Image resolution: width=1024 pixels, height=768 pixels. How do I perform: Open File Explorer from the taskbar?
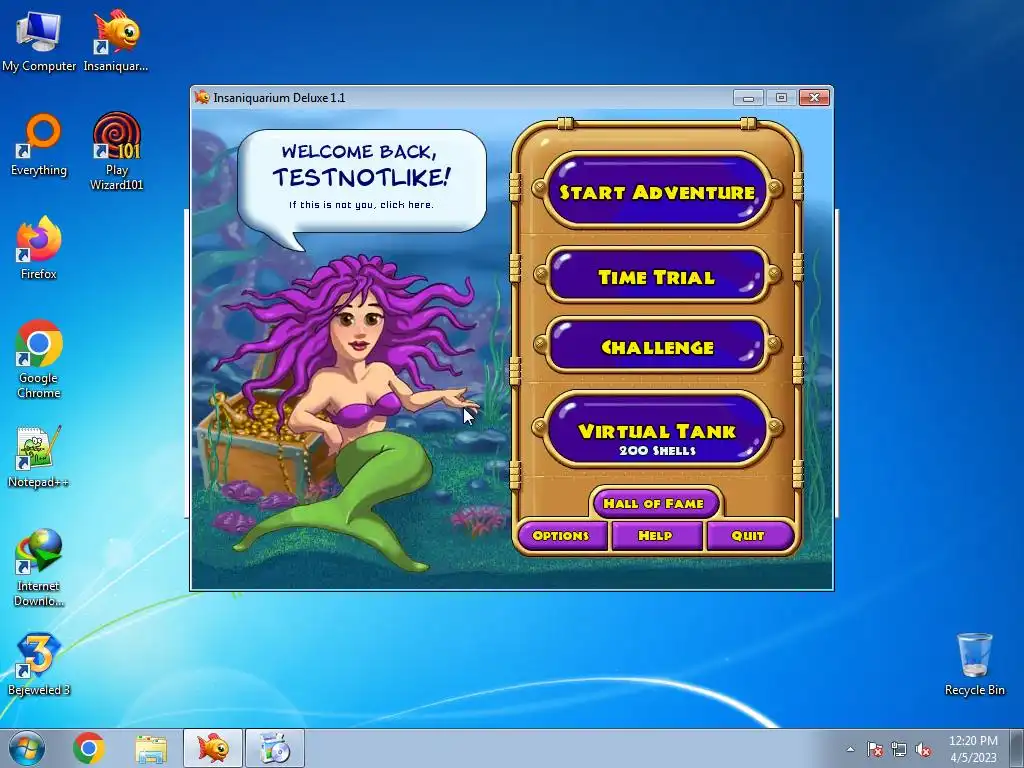coord(151,748)
